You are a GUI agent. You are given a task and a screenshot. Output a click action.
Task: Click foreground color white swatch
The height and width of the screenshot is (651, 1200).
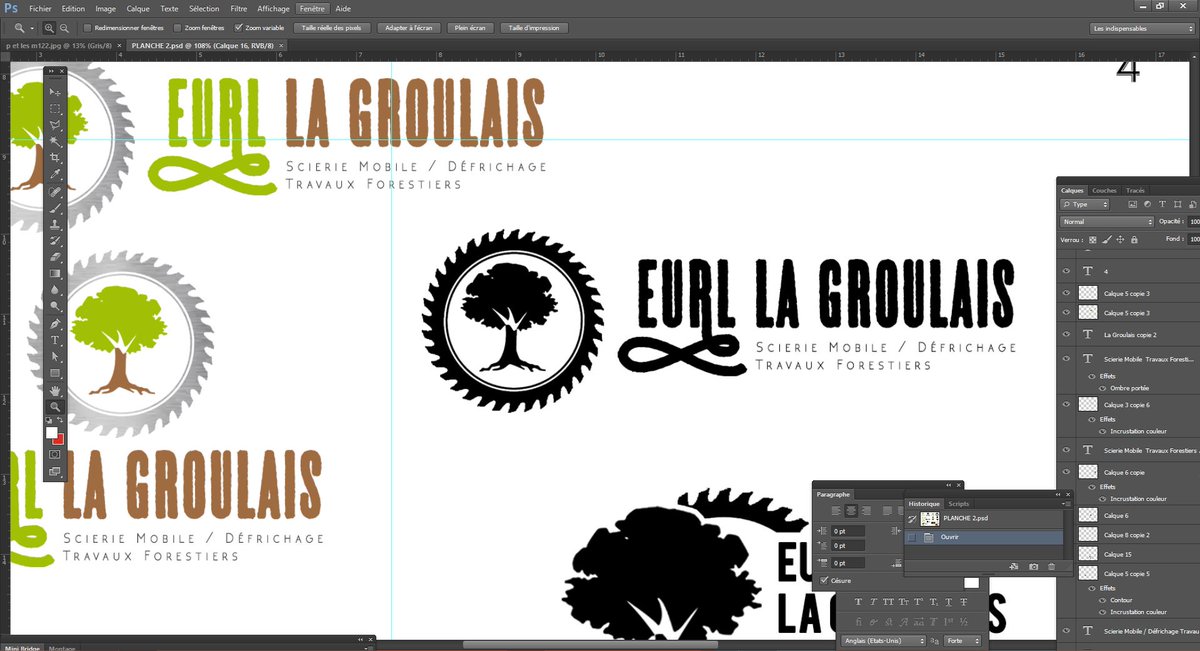point(52,431)
